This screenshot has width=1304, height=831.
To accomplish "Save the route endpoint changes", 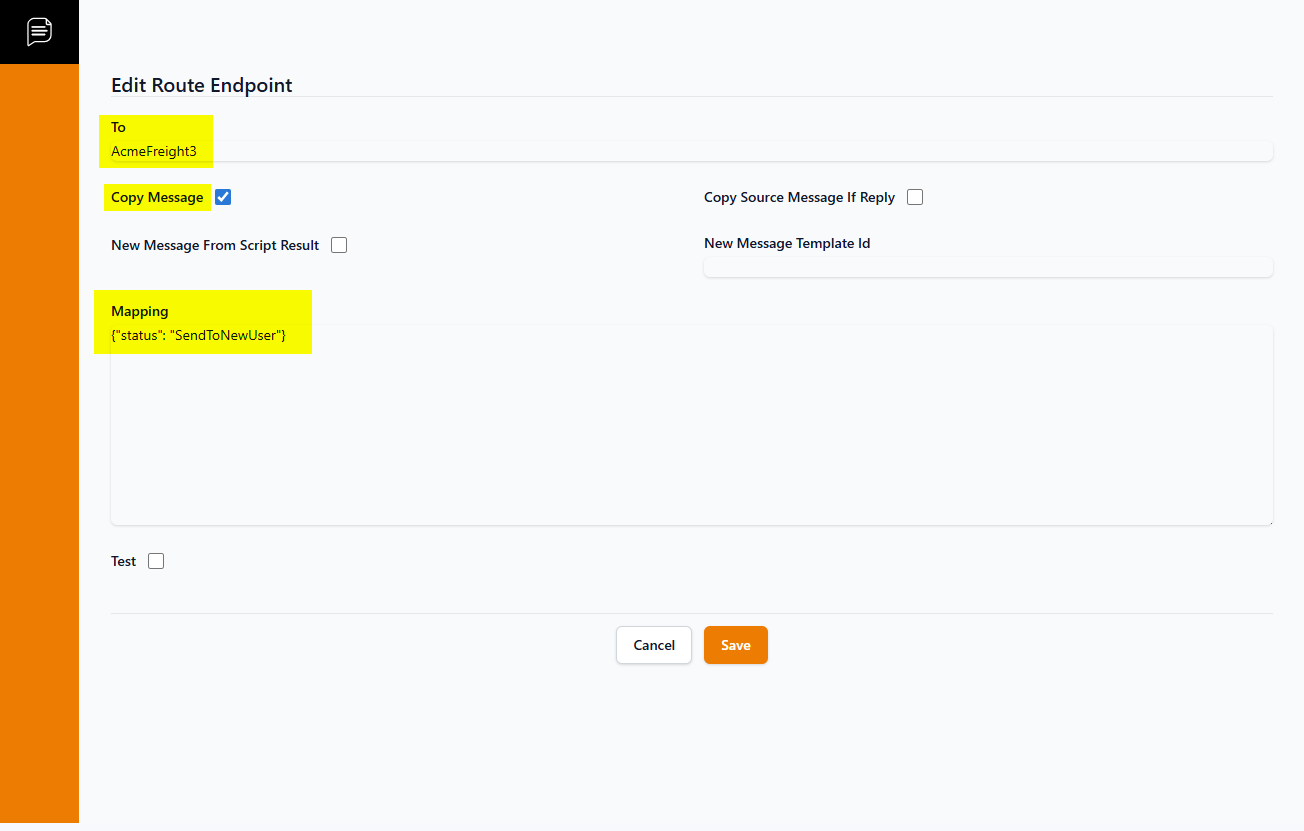I will (735, 645).
